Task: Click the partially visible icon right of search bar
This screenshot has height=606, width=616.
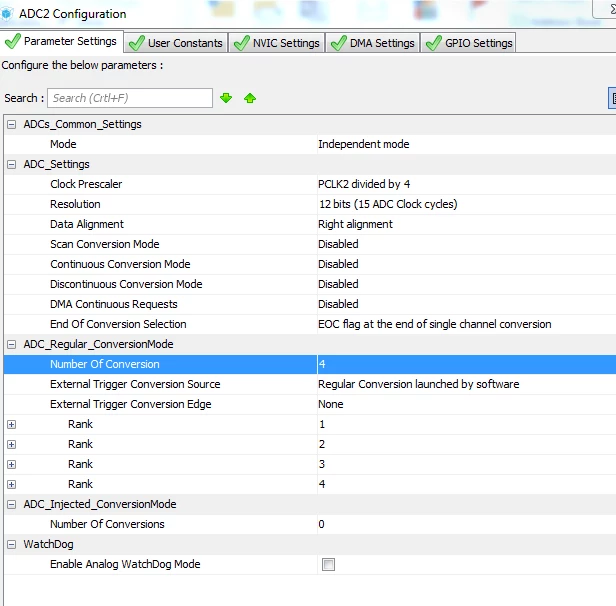Action: pyautogui.click(x=612, y=98)
